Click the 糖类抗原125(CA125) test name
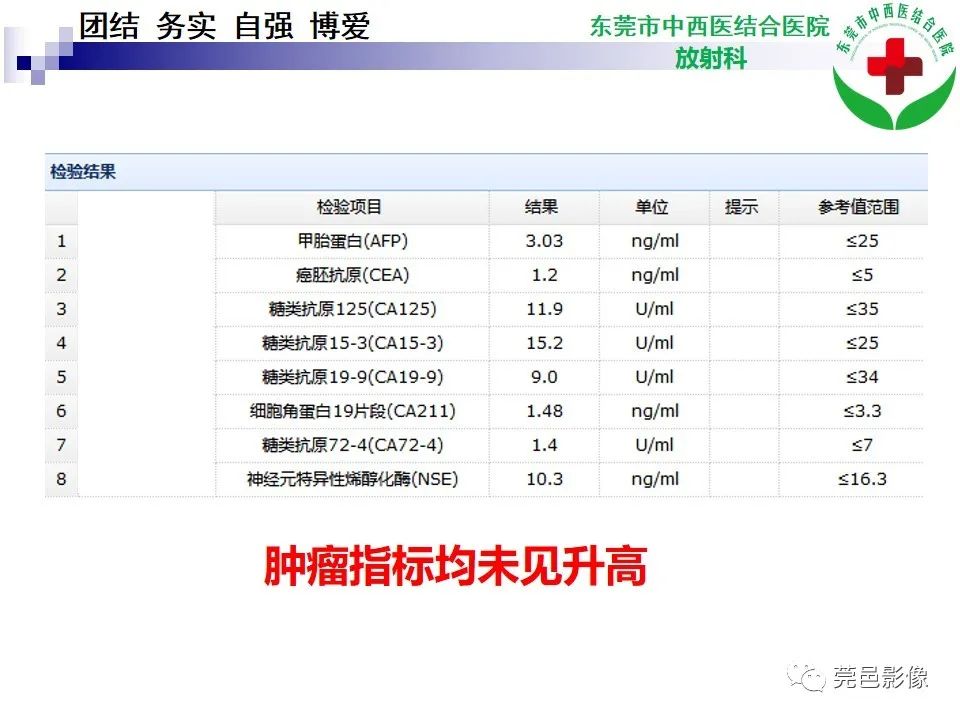960x720 pixels. pos(353,309)
